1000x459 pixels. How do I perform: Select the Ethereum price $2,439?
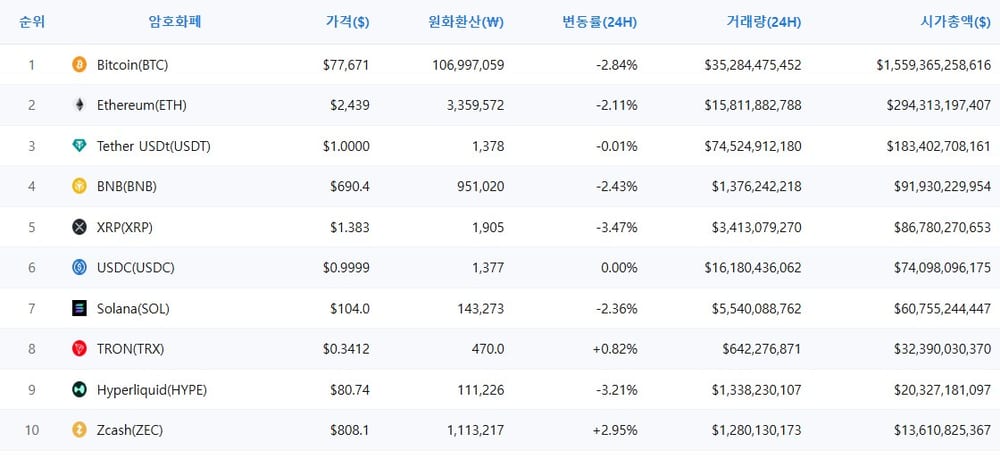(x=349, y=105)
